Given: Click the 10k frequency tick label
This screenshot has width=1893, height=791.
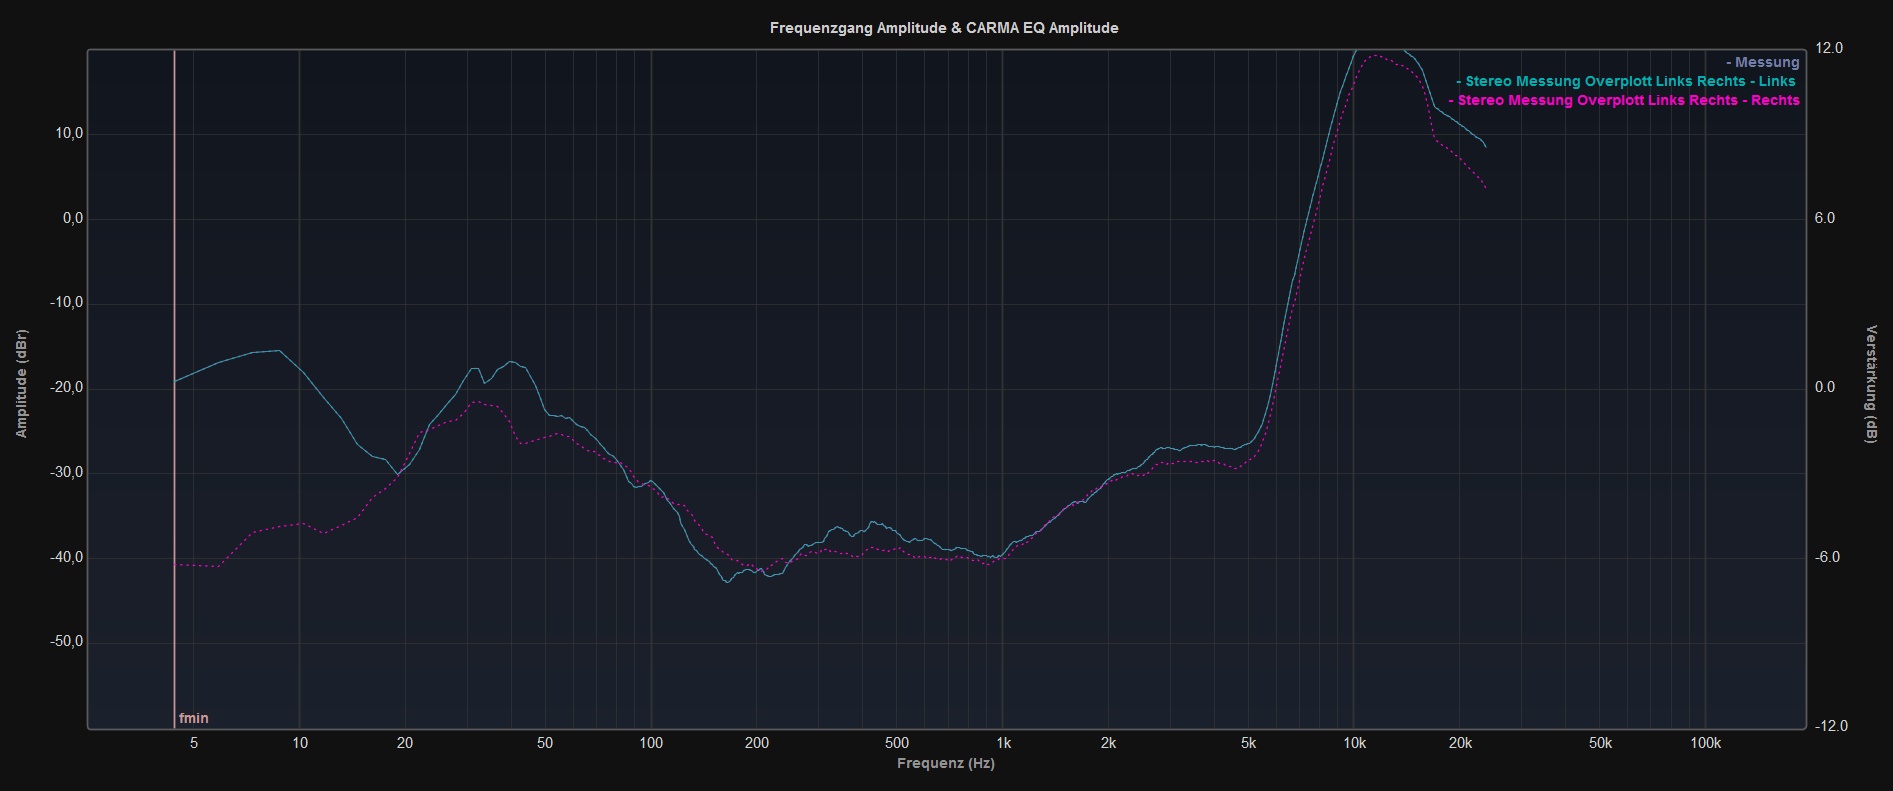Looking at the screenshot, I should tap(1354, 743).
